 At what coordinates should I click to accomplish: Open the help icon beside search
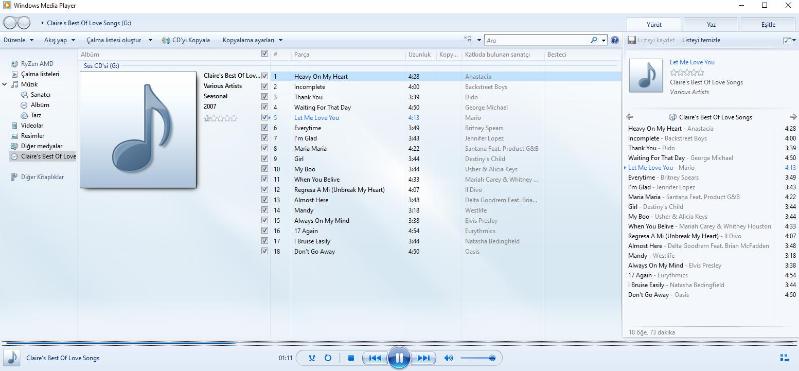(x=615, y=40)
